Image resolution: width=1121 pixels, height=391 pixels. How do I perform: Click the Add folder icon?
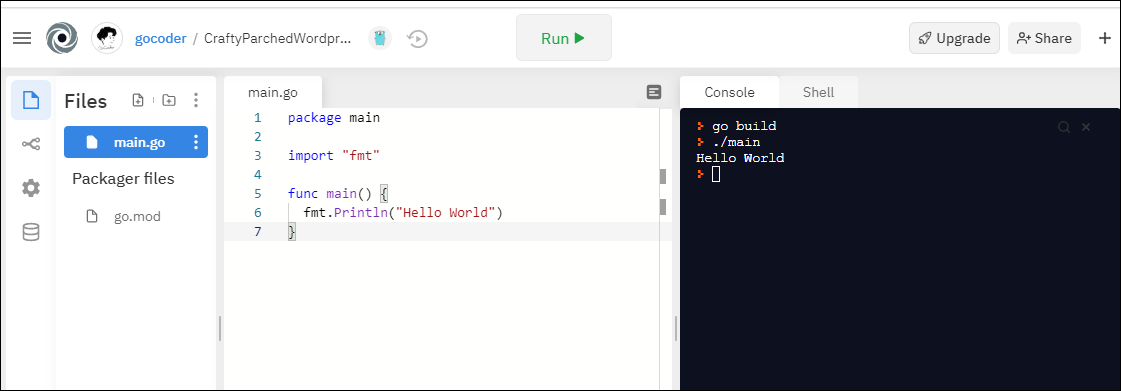point(169,100)
